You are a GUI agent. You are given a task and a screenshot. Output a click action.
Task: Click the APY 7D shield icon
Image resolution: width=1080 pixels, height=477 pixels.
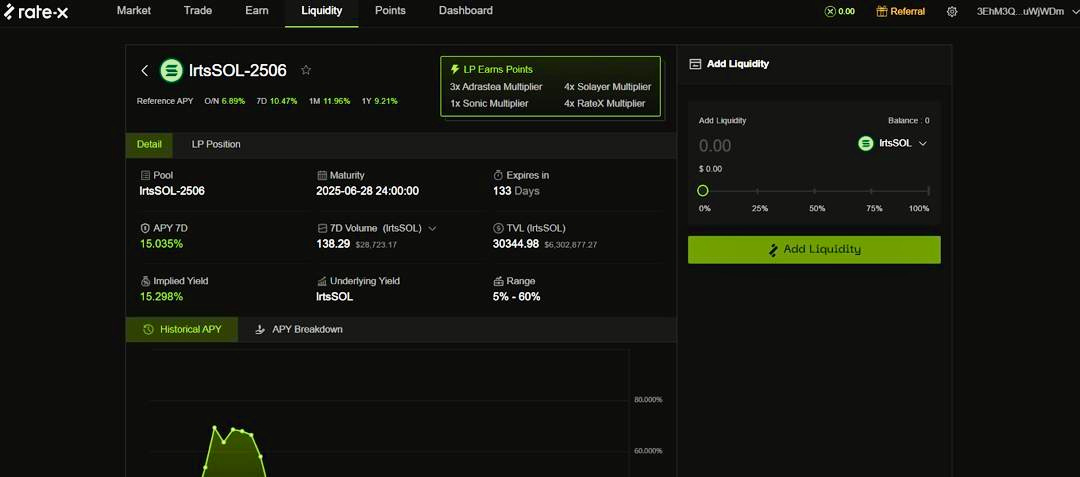pos(145,228)
